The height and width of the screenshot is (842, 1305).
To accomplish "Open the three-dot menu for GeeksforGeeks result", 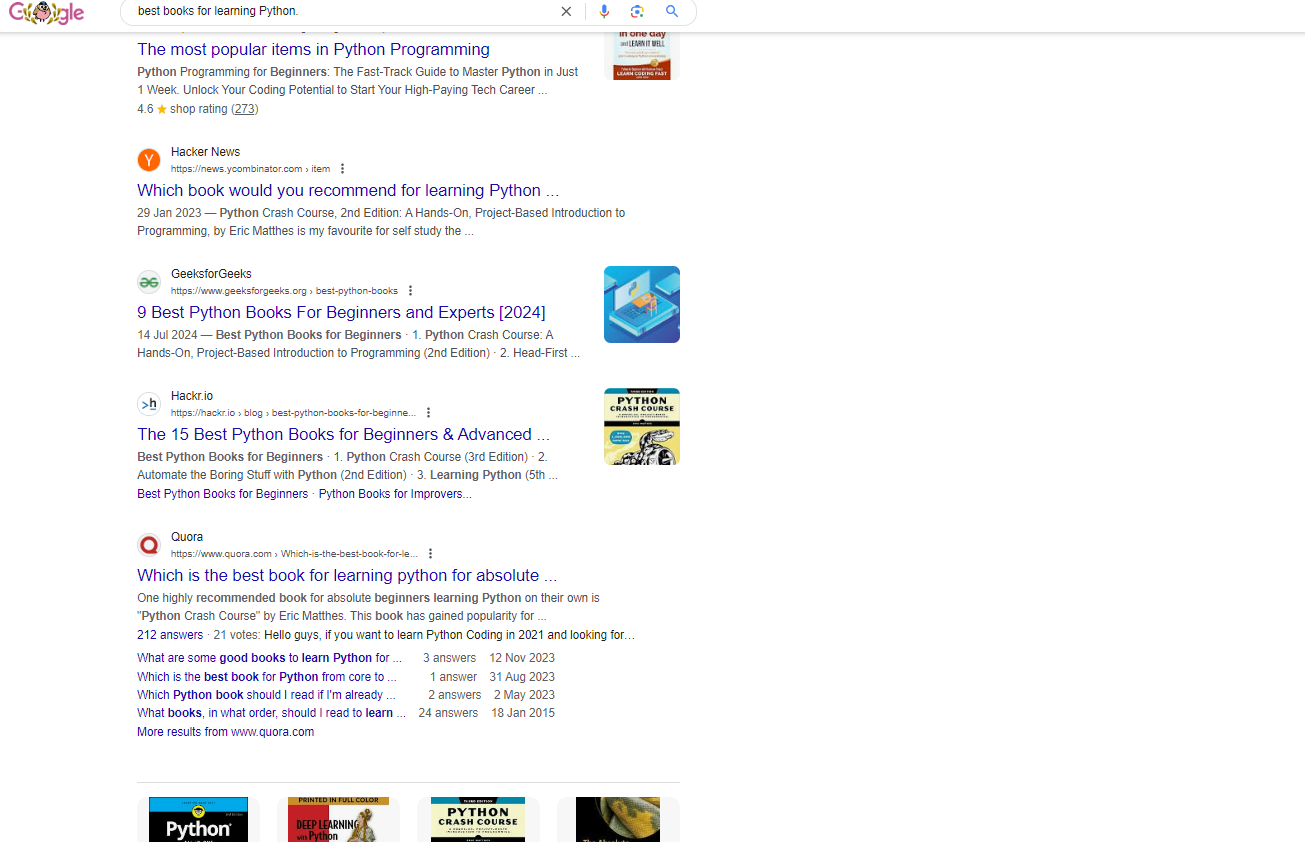I will click(410, 291).
